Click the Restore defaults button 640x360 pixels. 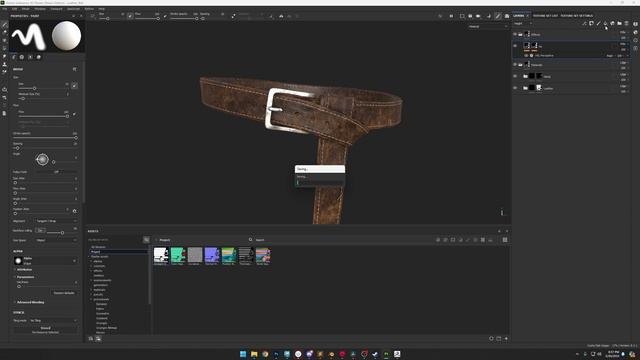(x=64, y=293)
